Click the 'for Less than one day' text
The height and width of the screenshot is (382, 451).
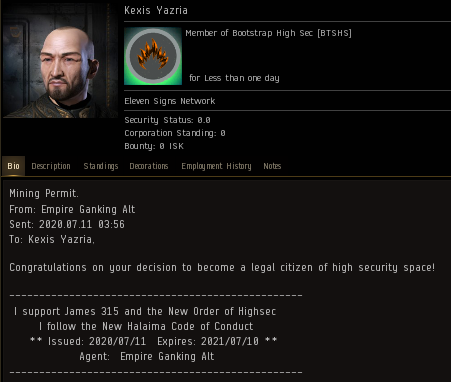[x=234, y=78]
